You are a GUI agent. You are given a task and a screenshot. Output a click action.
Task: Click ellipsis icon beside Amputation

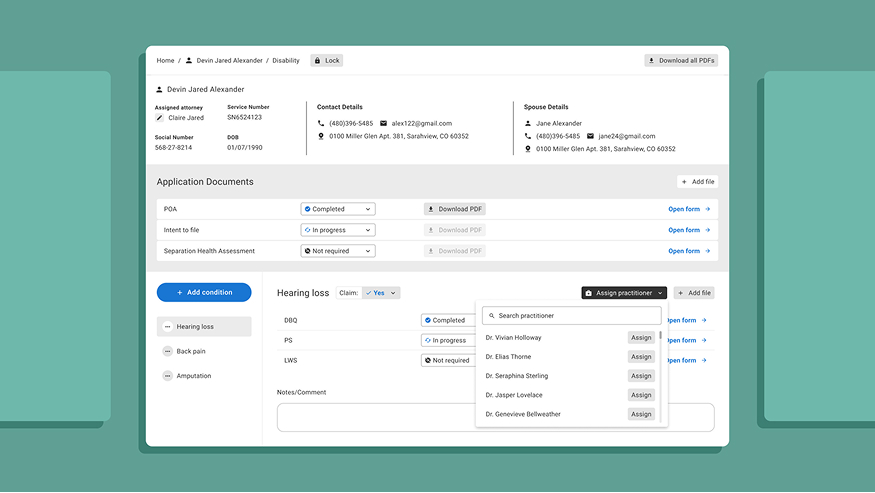pos(167,376)
